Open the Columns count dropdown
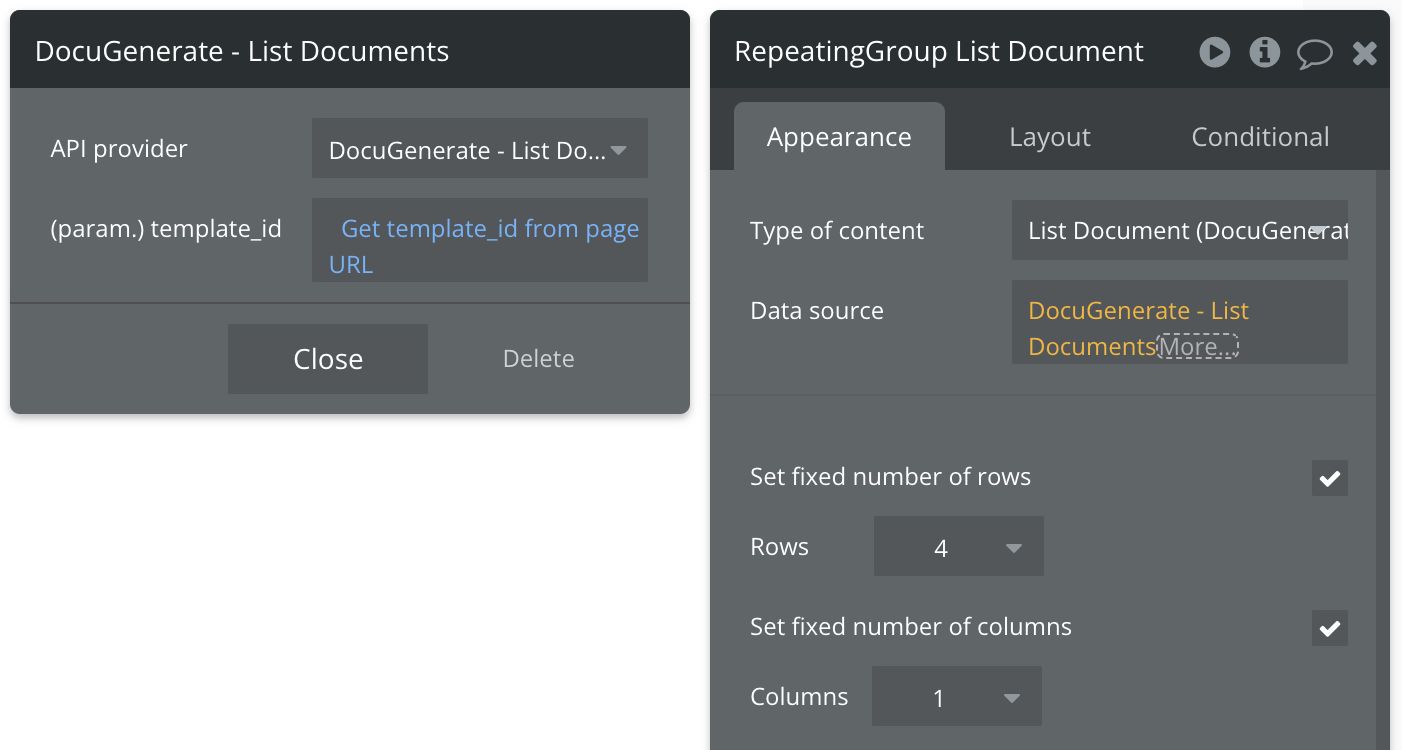1402x750 pixels. click(x=957, y=696)
